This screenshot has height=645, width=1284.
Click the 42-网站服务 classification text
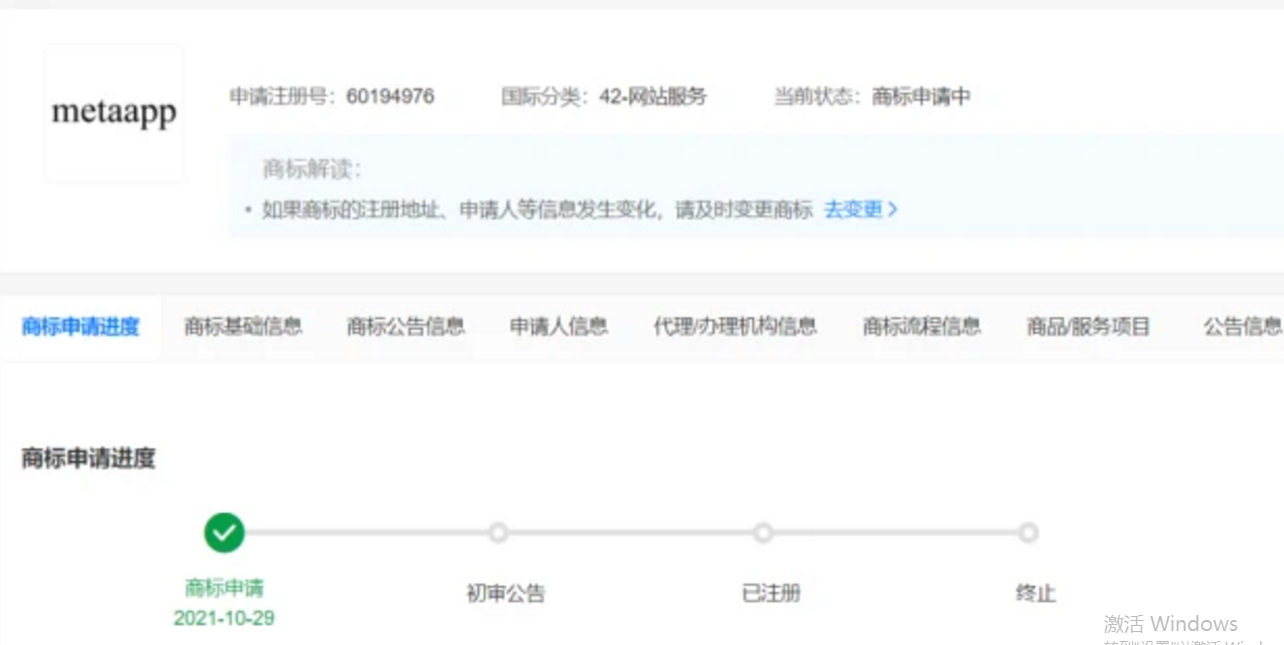[x=653, y=97]
